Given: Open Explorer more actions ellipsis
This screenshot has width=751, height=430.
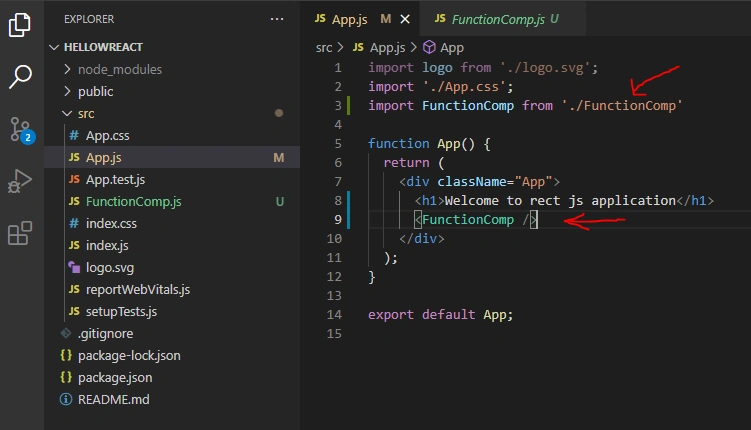Looking at the screenshot, I should point(277,19).
